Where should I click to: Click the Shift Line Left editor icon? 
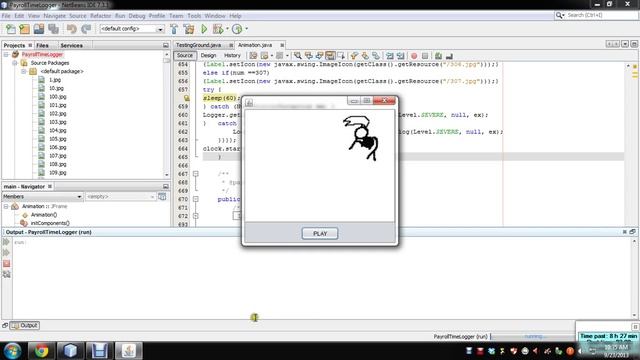point(390,56)
